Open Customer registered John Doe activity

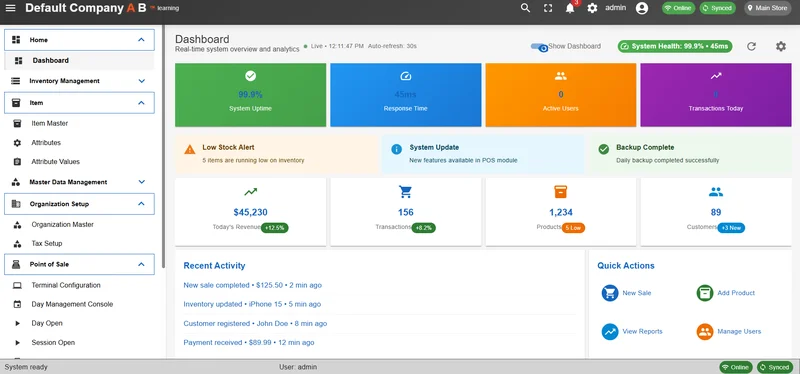click(255, 323)
